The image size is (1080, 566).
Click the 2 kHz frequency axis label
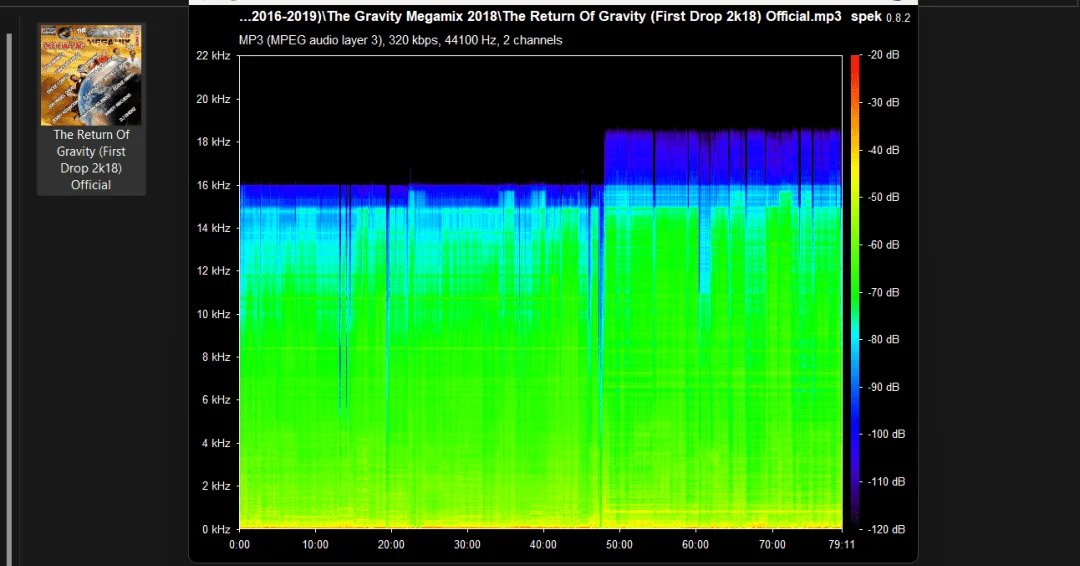[216, 485]
